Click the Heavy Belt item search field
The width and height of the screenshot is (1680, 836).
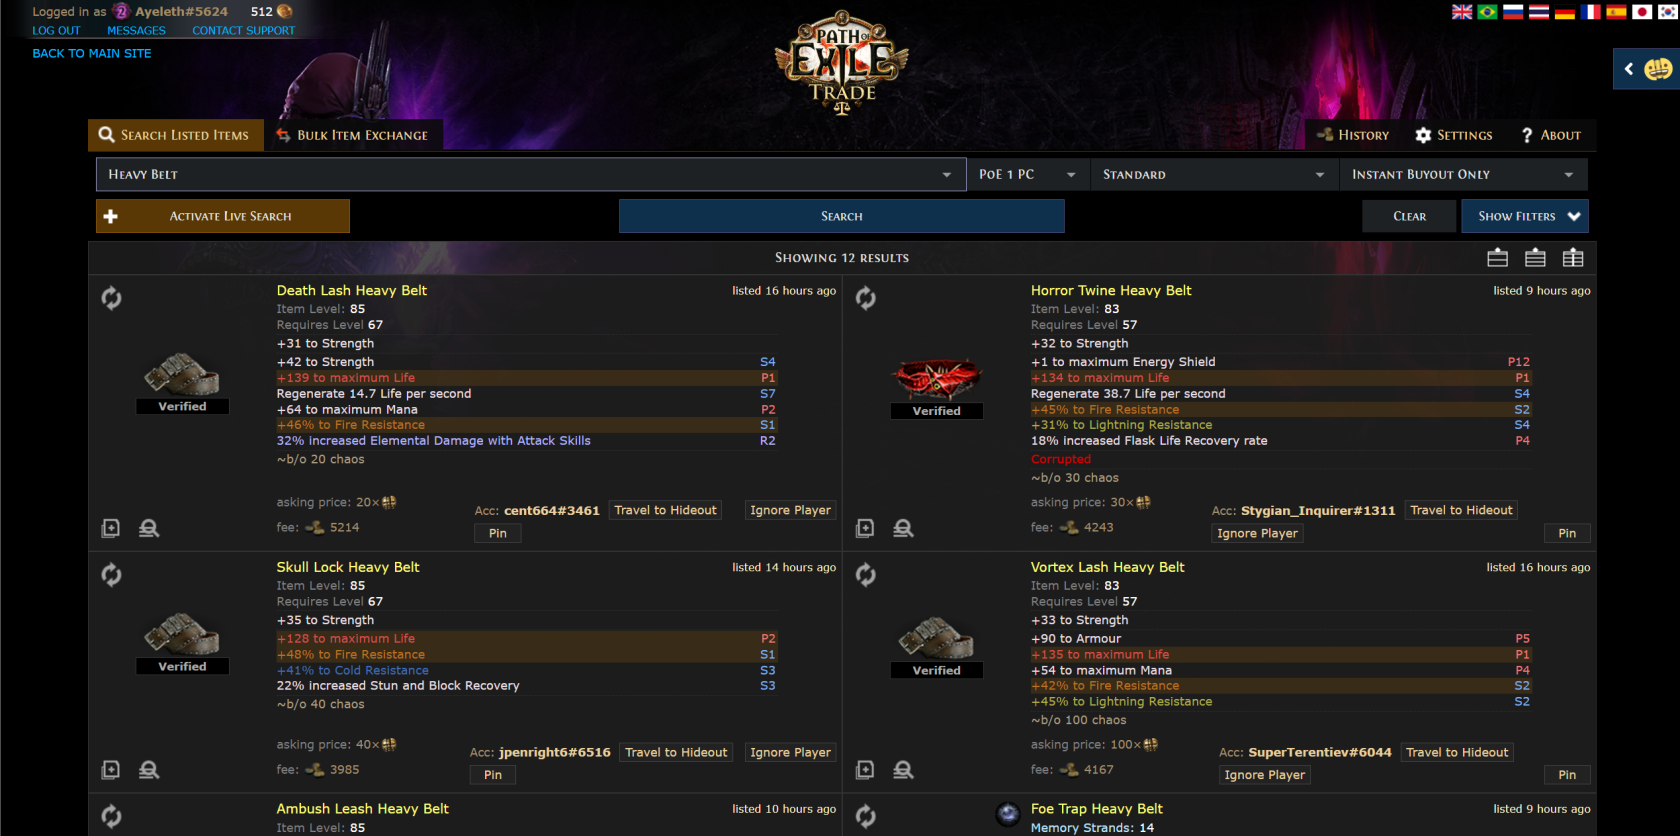pos(520,174)
